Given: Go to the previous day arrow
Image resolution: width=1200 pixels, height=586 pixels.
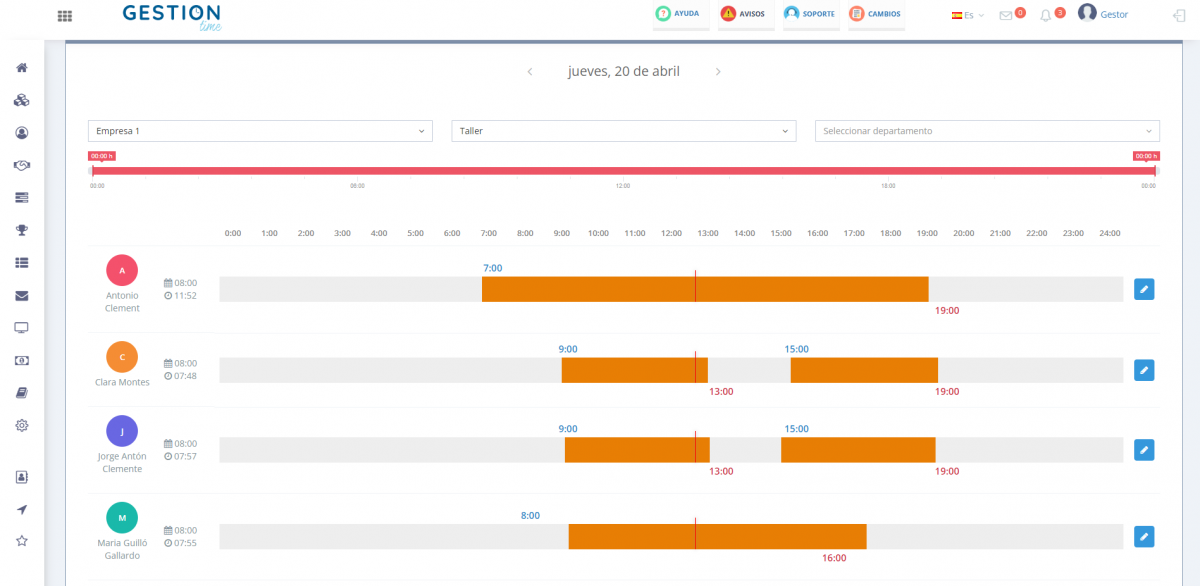Looking at the screenshot, I should click(530, 72).
